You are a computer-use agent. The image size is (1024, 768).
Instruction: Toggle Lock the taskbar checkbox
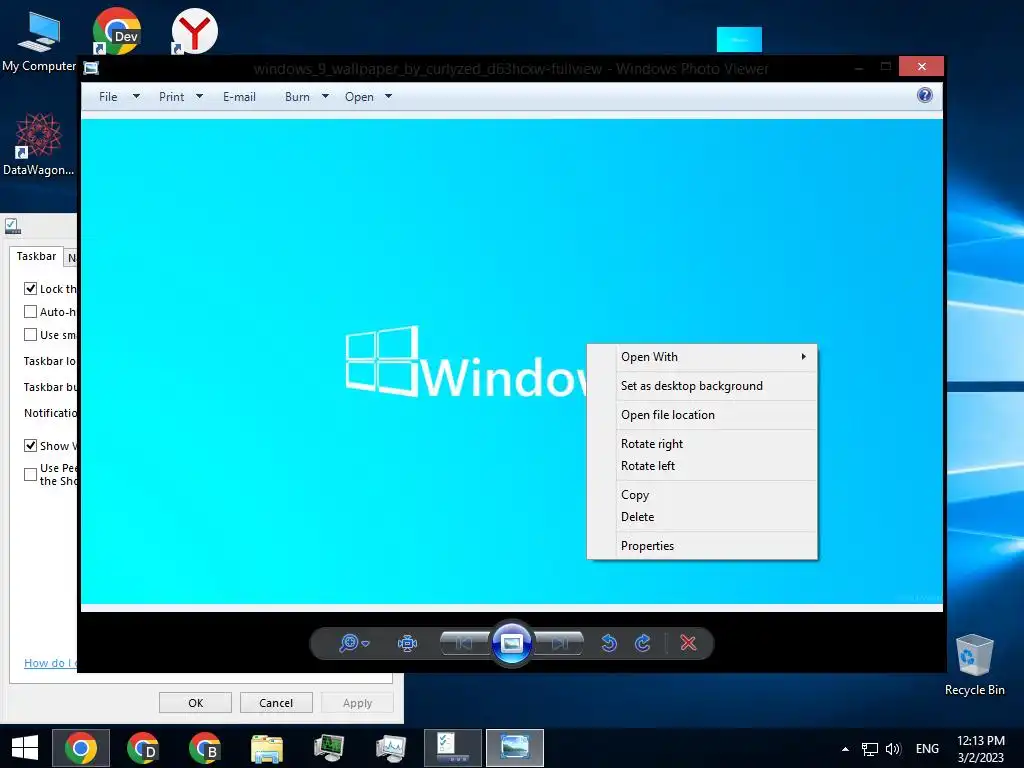[30, 289]
